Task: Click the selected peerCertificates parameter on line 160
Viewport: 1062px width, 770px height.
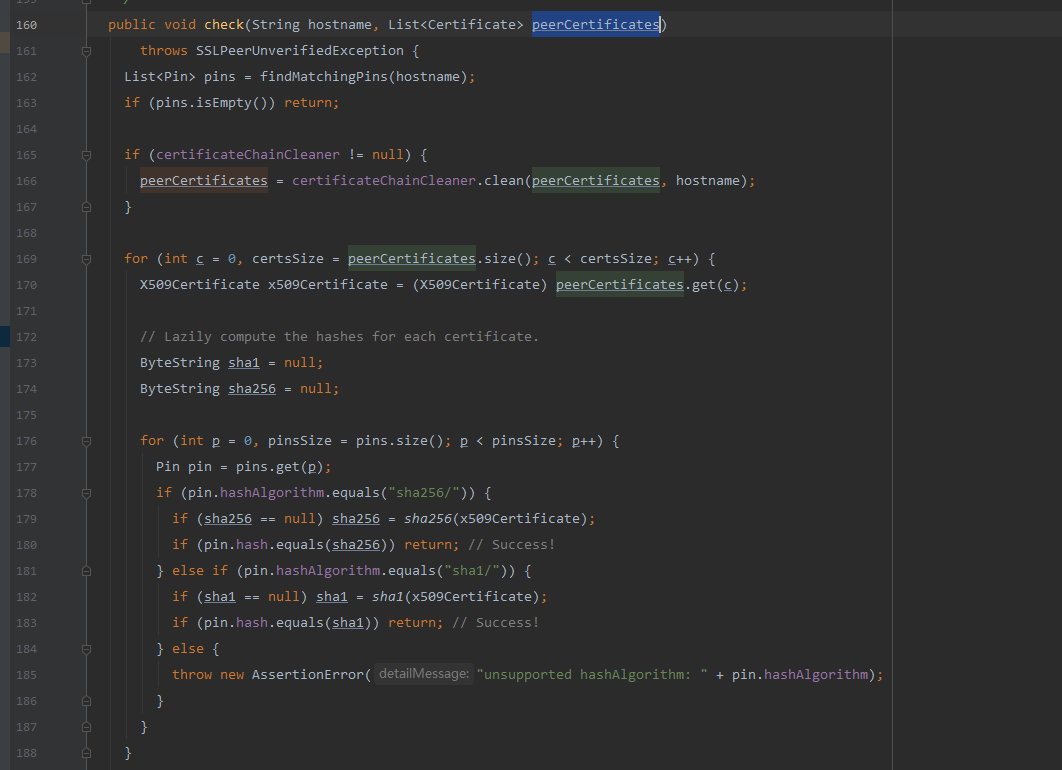Action: tap(595, 25)
